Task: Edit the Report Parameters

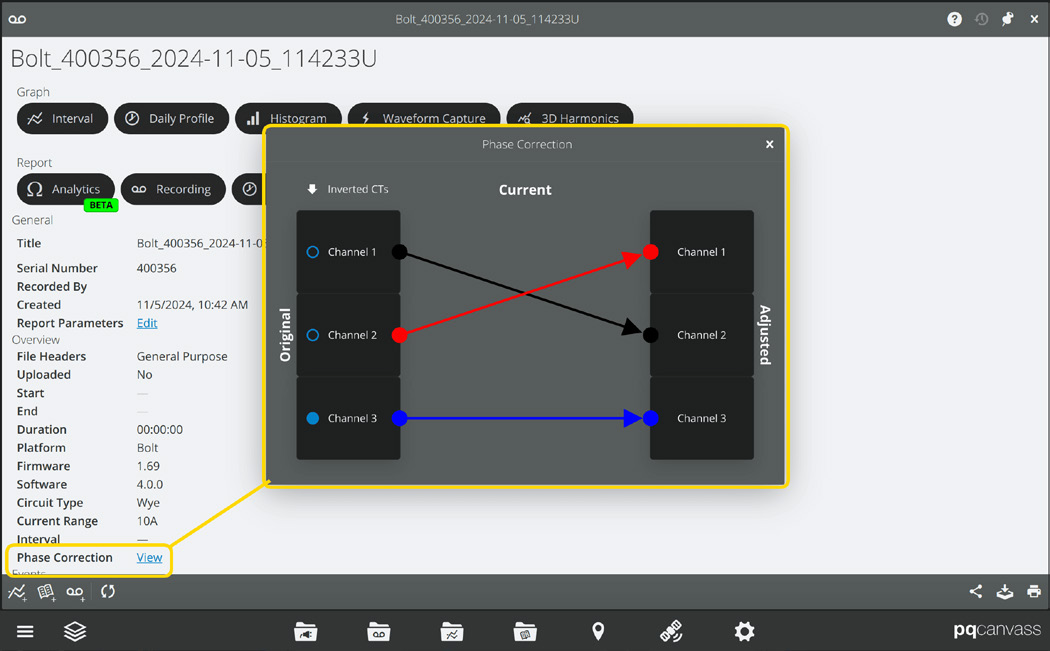Action: click(146, 323)
